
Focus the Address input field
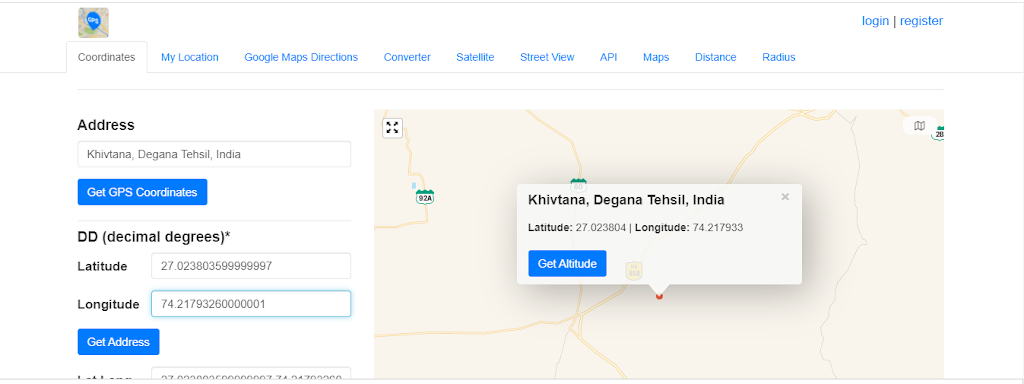click(214, 154)
